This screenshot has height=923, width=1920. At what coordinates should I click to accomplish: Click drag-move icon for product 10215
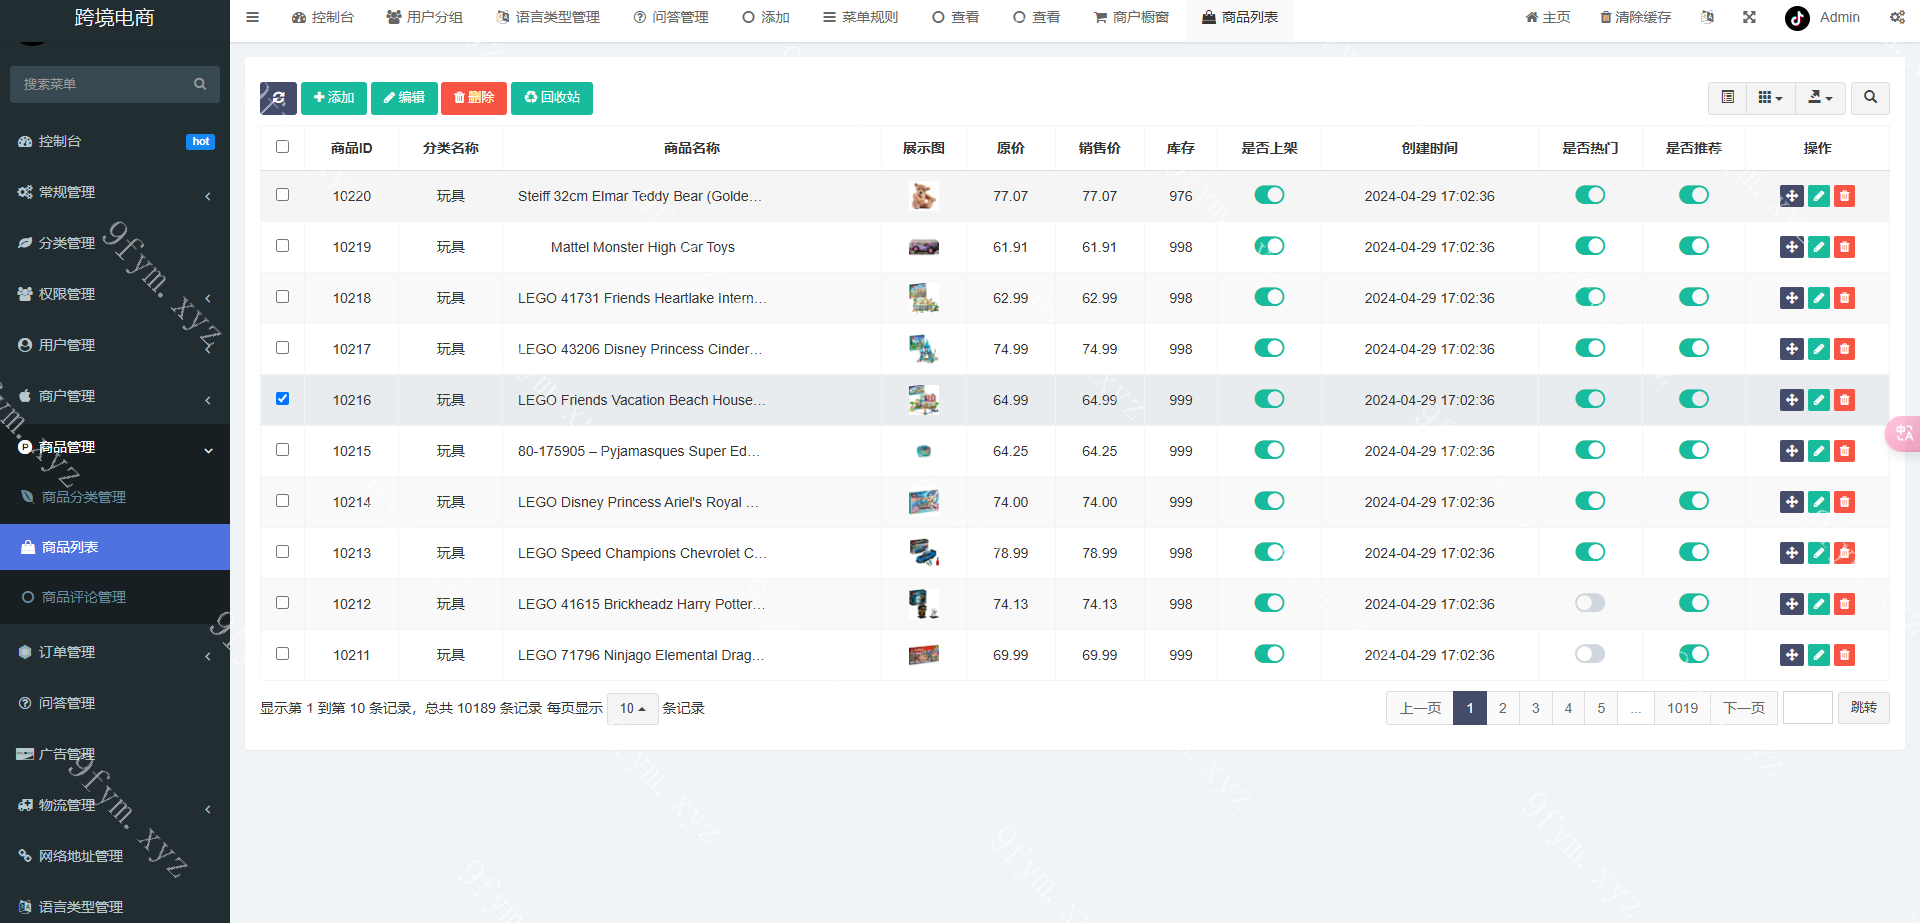(x=1792, y=451)
